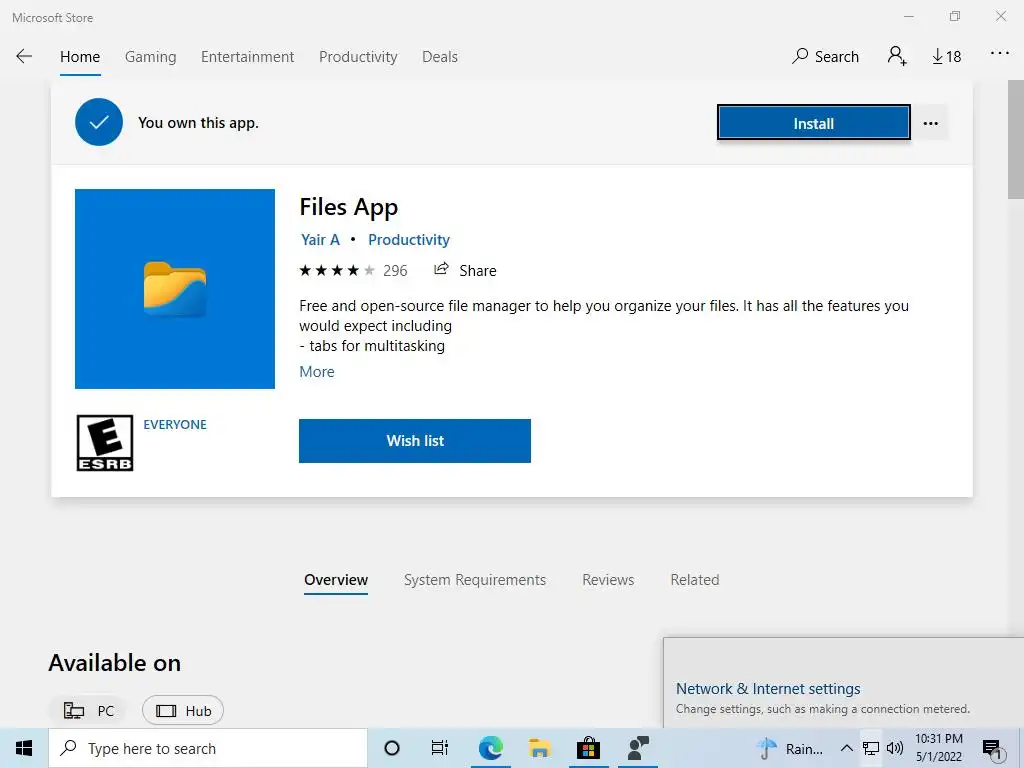
Task: Open the Search magnifier in Store
Action: coord(825,56)
